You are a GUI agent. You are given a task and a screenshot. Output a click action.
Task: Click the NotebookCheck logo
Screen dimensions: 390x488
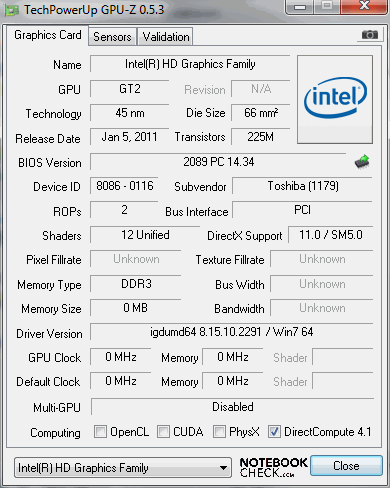tap(273, 467)
